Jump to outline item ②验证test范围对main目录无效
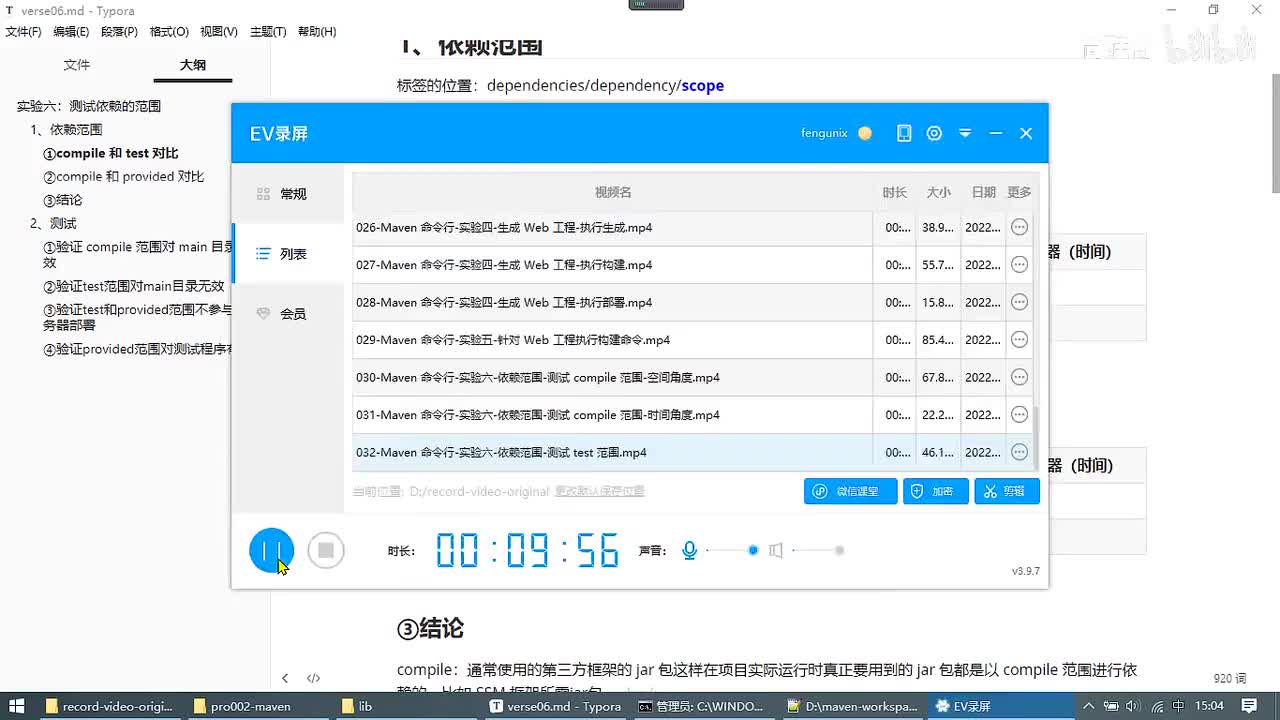The width and height of the screenshot is (1280, 720). (133, 286)
